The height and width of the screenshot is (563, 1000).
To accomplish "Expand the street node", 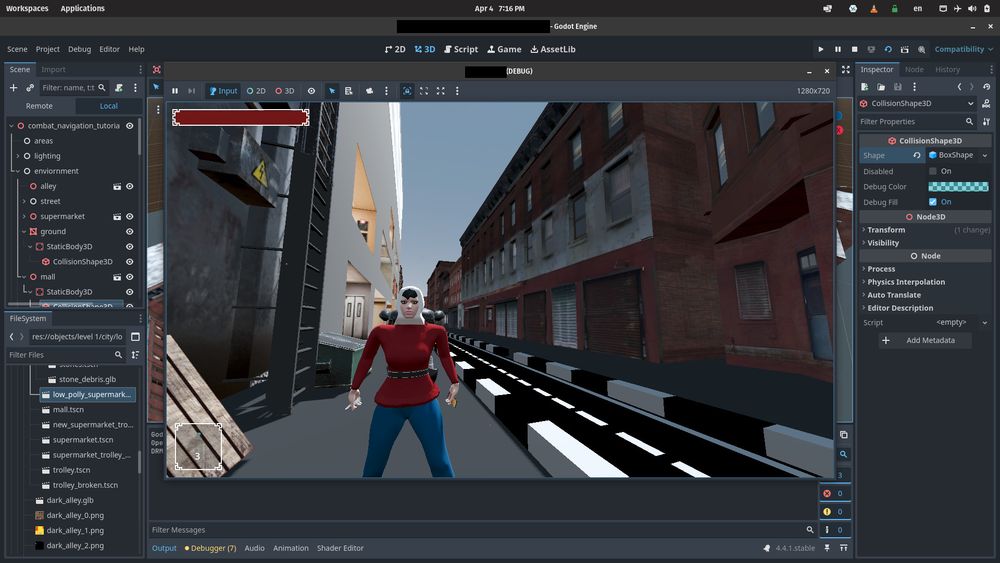I will pos(24,201).
